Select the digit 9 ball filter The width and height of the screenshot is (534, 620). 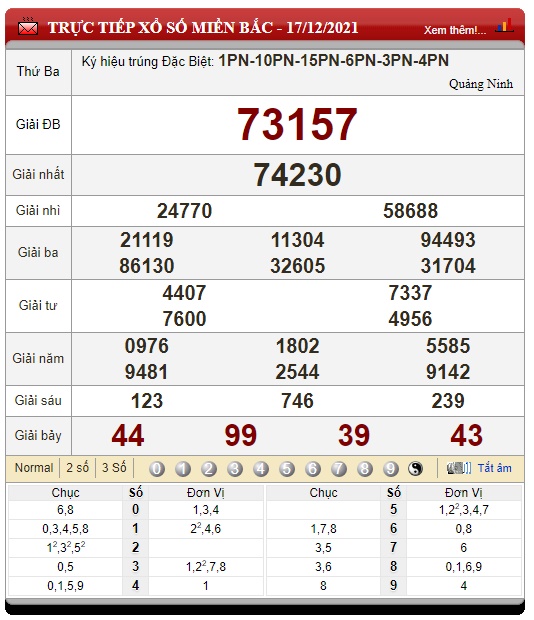tap(391, 469)
